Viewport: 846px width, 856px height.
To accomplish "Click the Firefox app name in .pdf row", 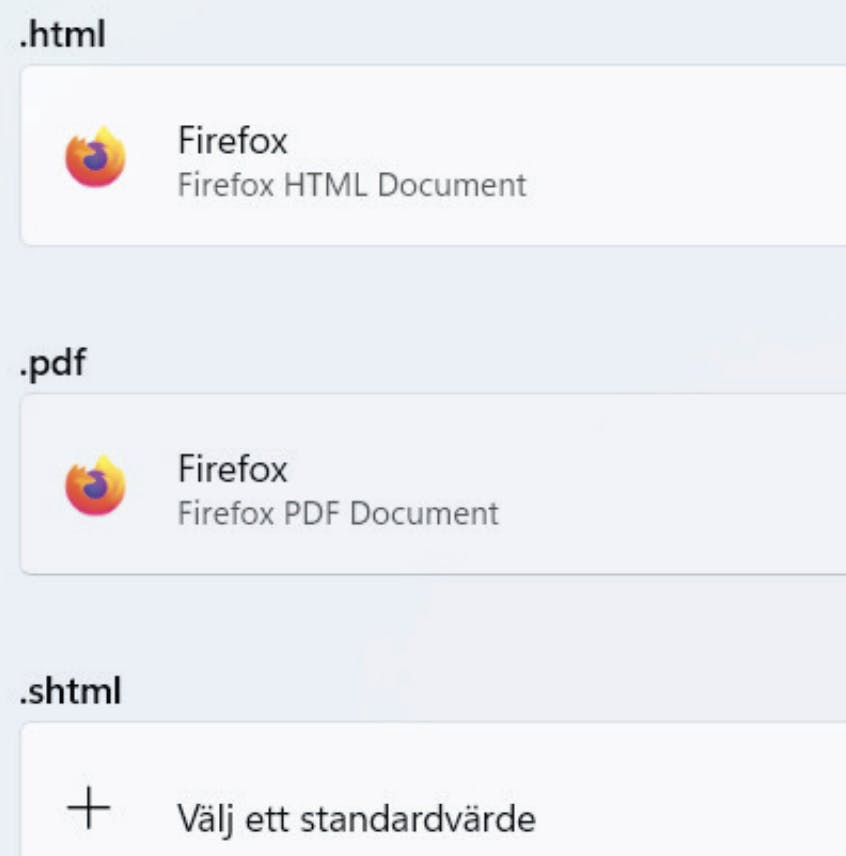I will pos(232,468).
